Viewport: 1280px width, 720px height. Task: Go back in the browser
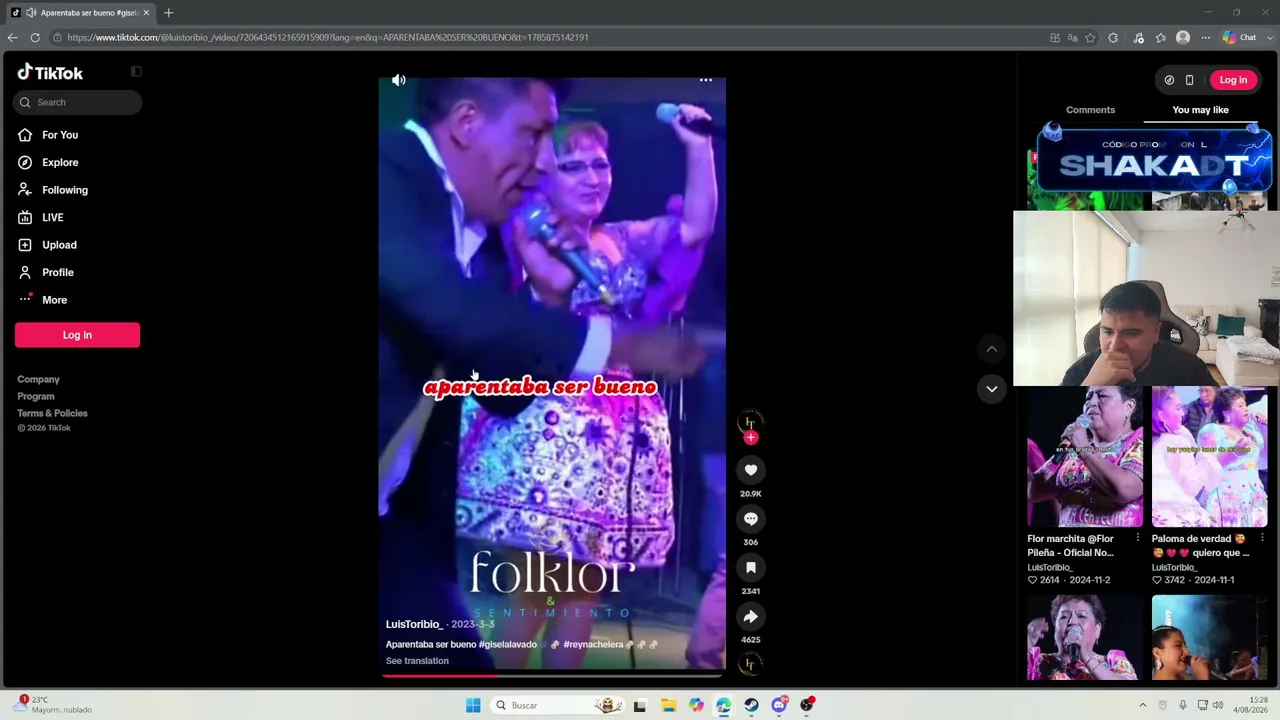12,38
